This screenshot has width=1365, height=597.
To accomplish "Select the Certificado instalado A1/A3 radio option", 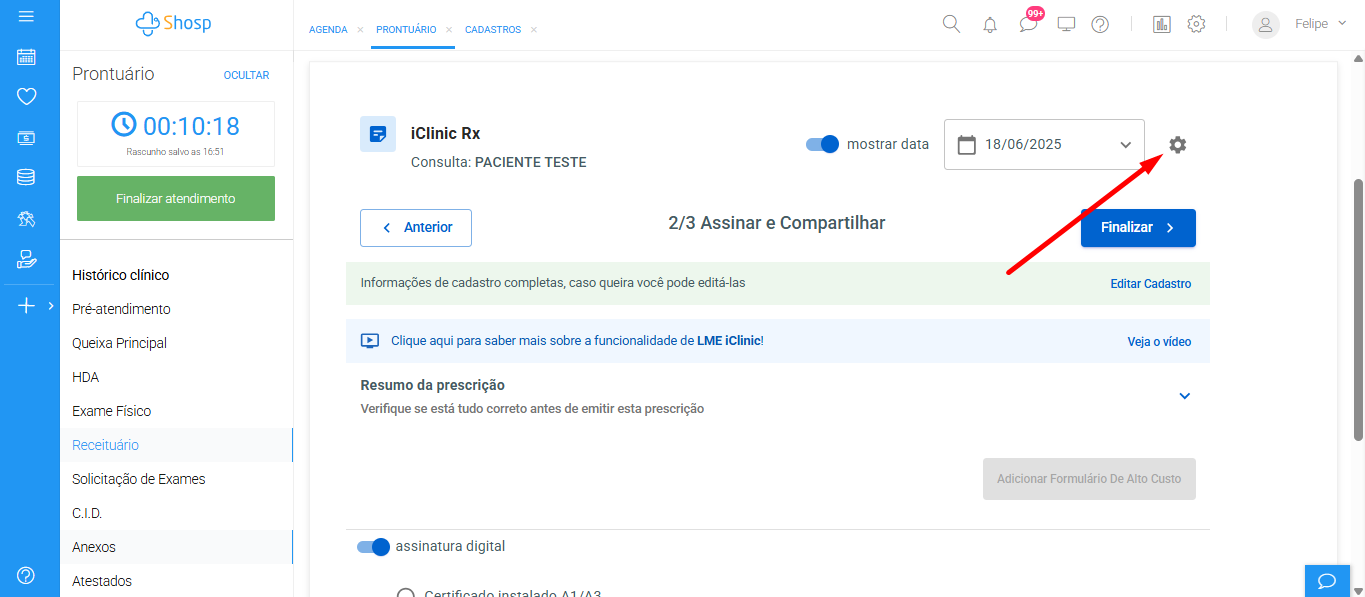I will (405, 594).
